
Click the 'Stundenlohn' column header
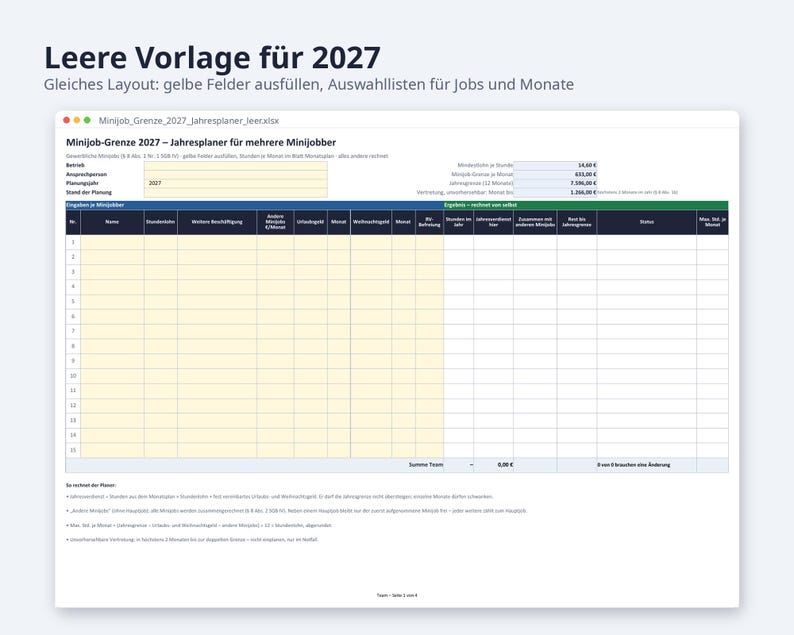click(161, 222)
